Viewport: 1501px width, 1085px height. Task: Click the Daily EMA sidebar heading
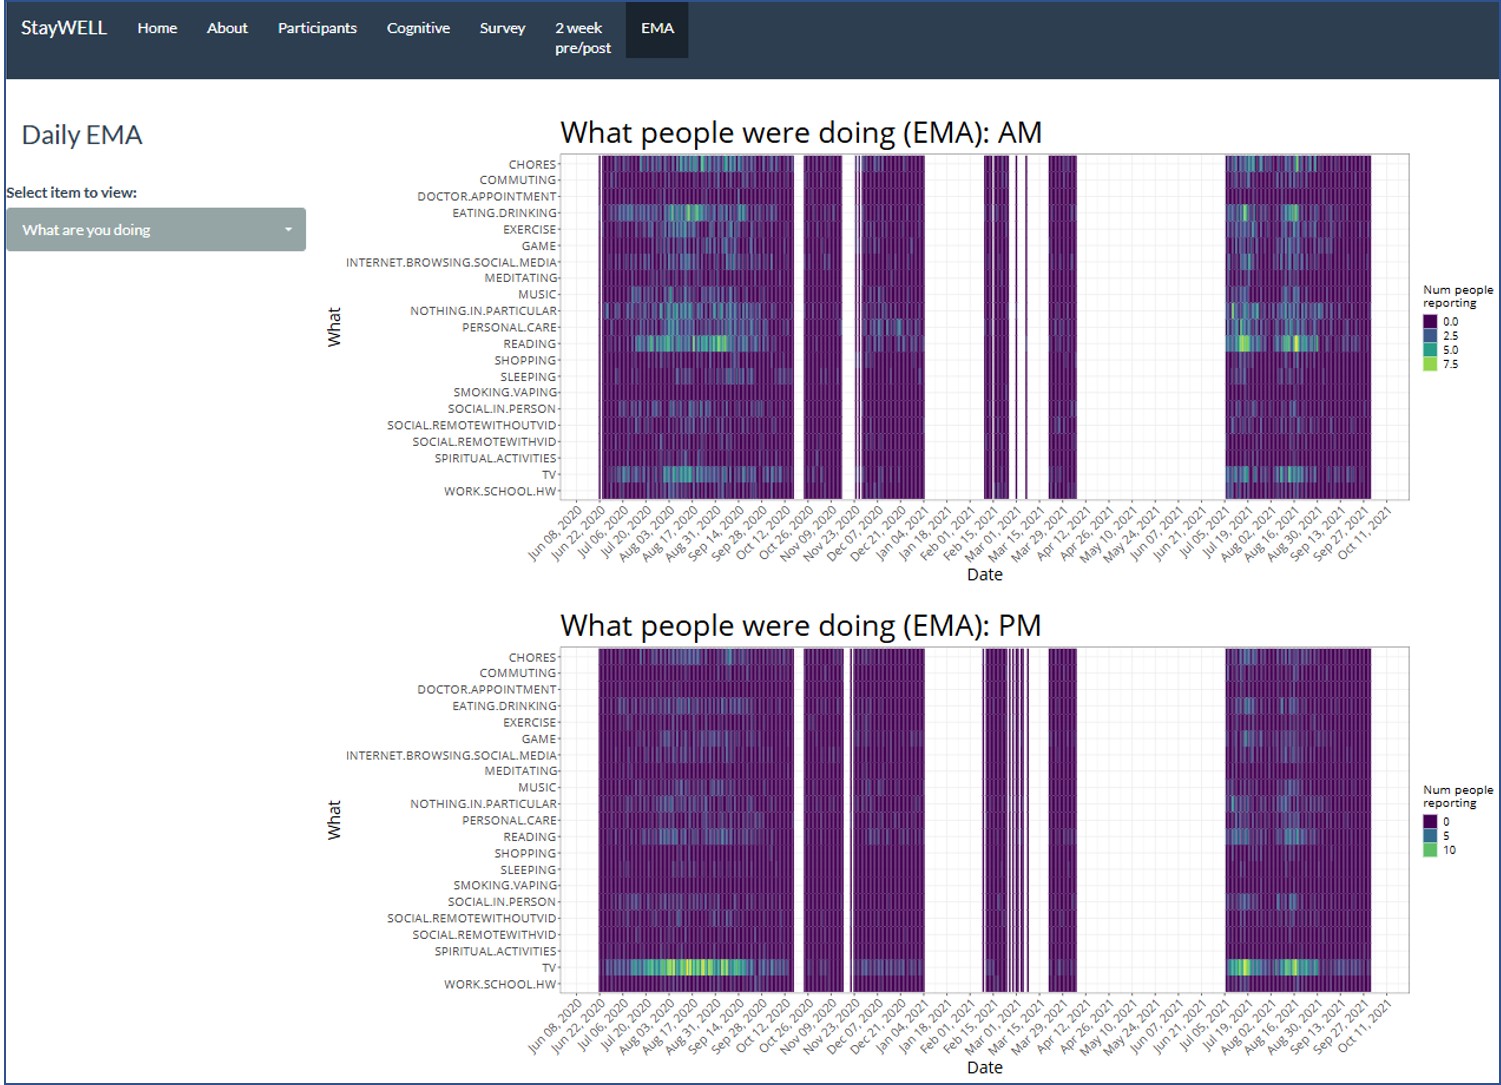click(82, 135)
